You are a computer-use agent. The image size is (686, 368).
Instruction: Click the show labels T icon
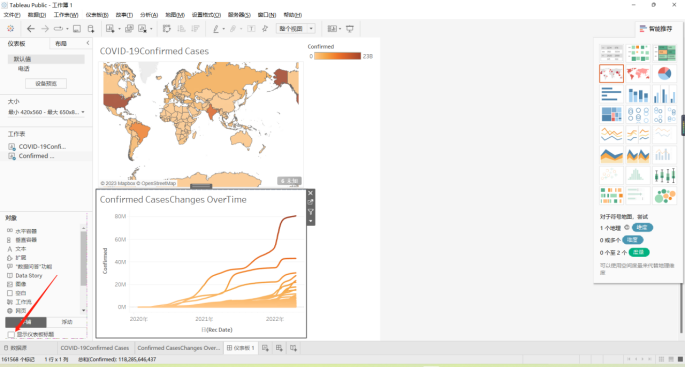251,28
